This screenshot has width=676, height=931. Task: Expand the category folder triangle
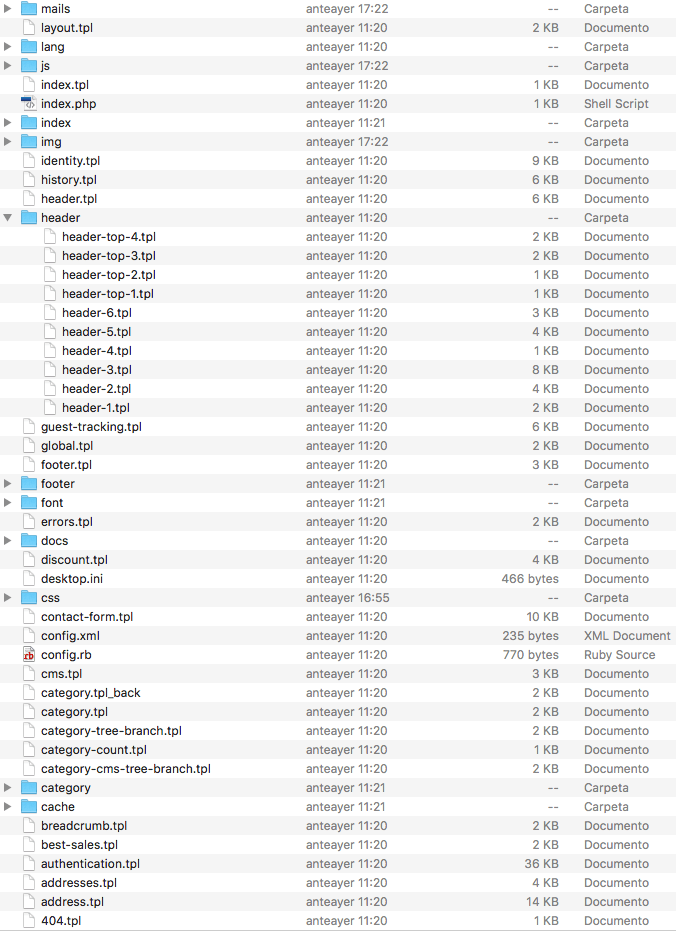coord(8,788)
